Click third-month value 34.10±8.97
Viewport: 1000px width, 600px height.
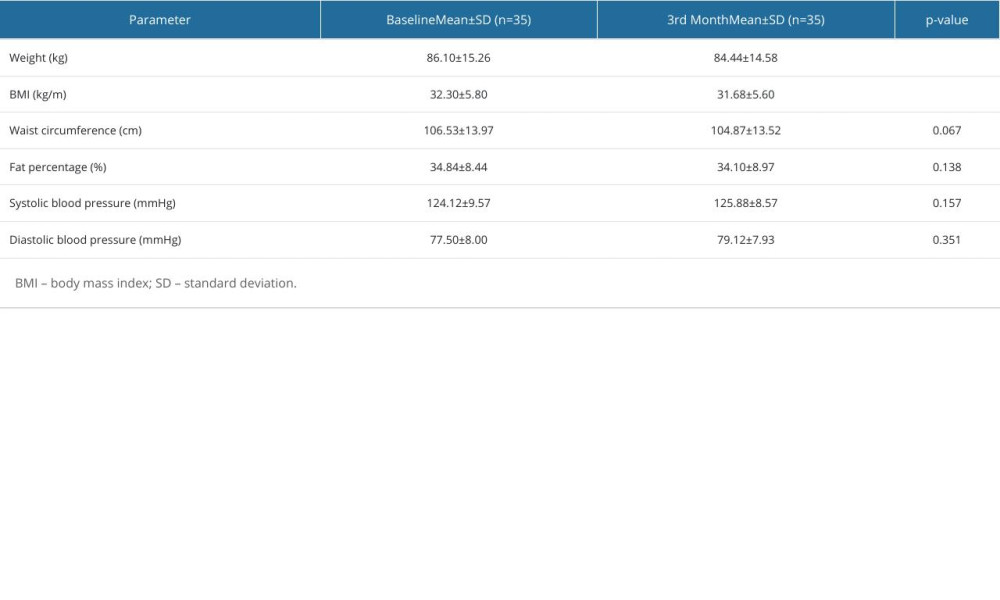point(746,167)
